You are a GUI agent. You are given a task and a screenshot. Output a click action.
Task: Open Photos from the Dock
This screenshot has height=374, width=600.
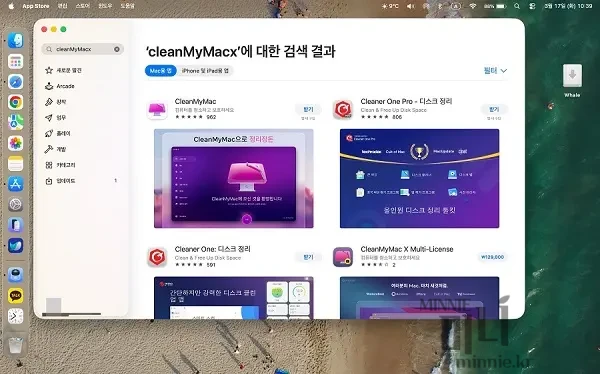16,143
